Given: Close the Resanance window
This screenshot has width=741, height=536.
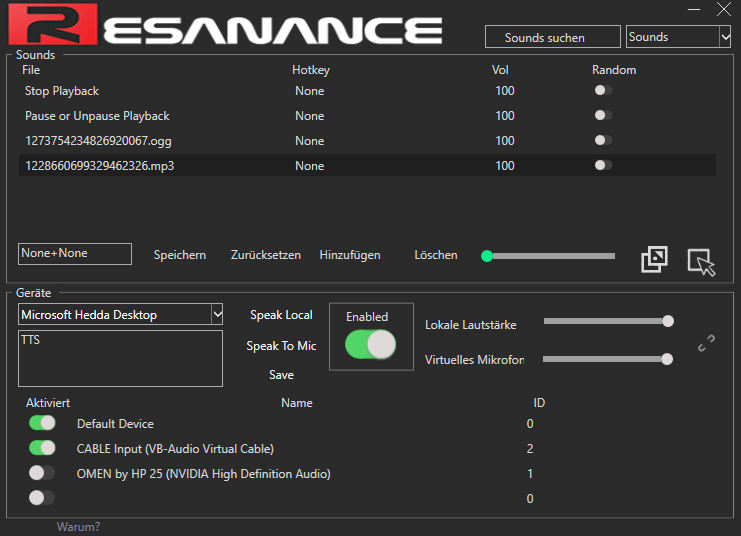Looking at the screenshot, I should [x=724, y=9].
